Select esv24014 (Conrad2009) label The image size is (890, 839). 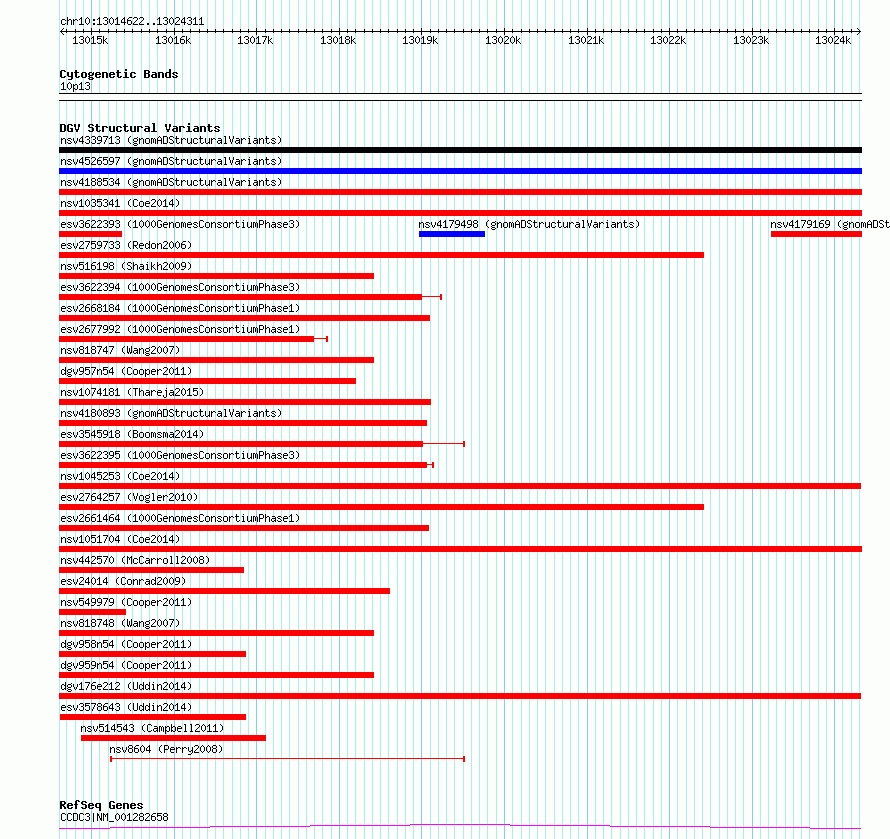[x=123, y=581]
